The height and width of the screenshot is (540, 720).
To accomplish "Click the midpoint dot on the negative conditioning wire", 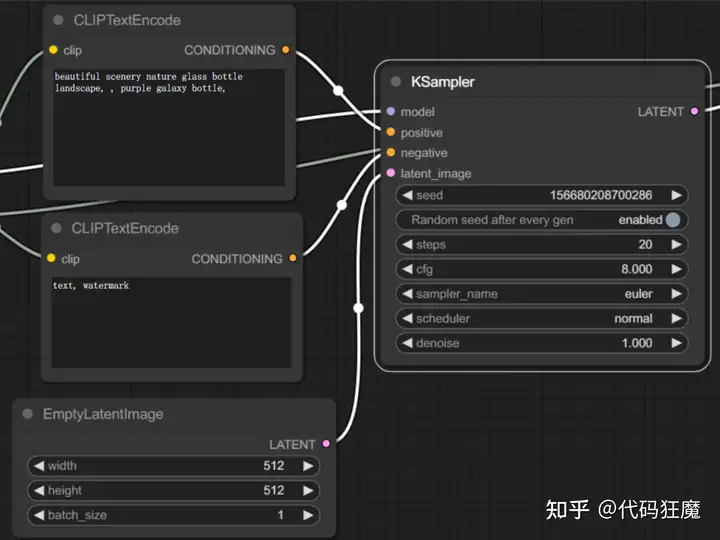I will 342,205.
